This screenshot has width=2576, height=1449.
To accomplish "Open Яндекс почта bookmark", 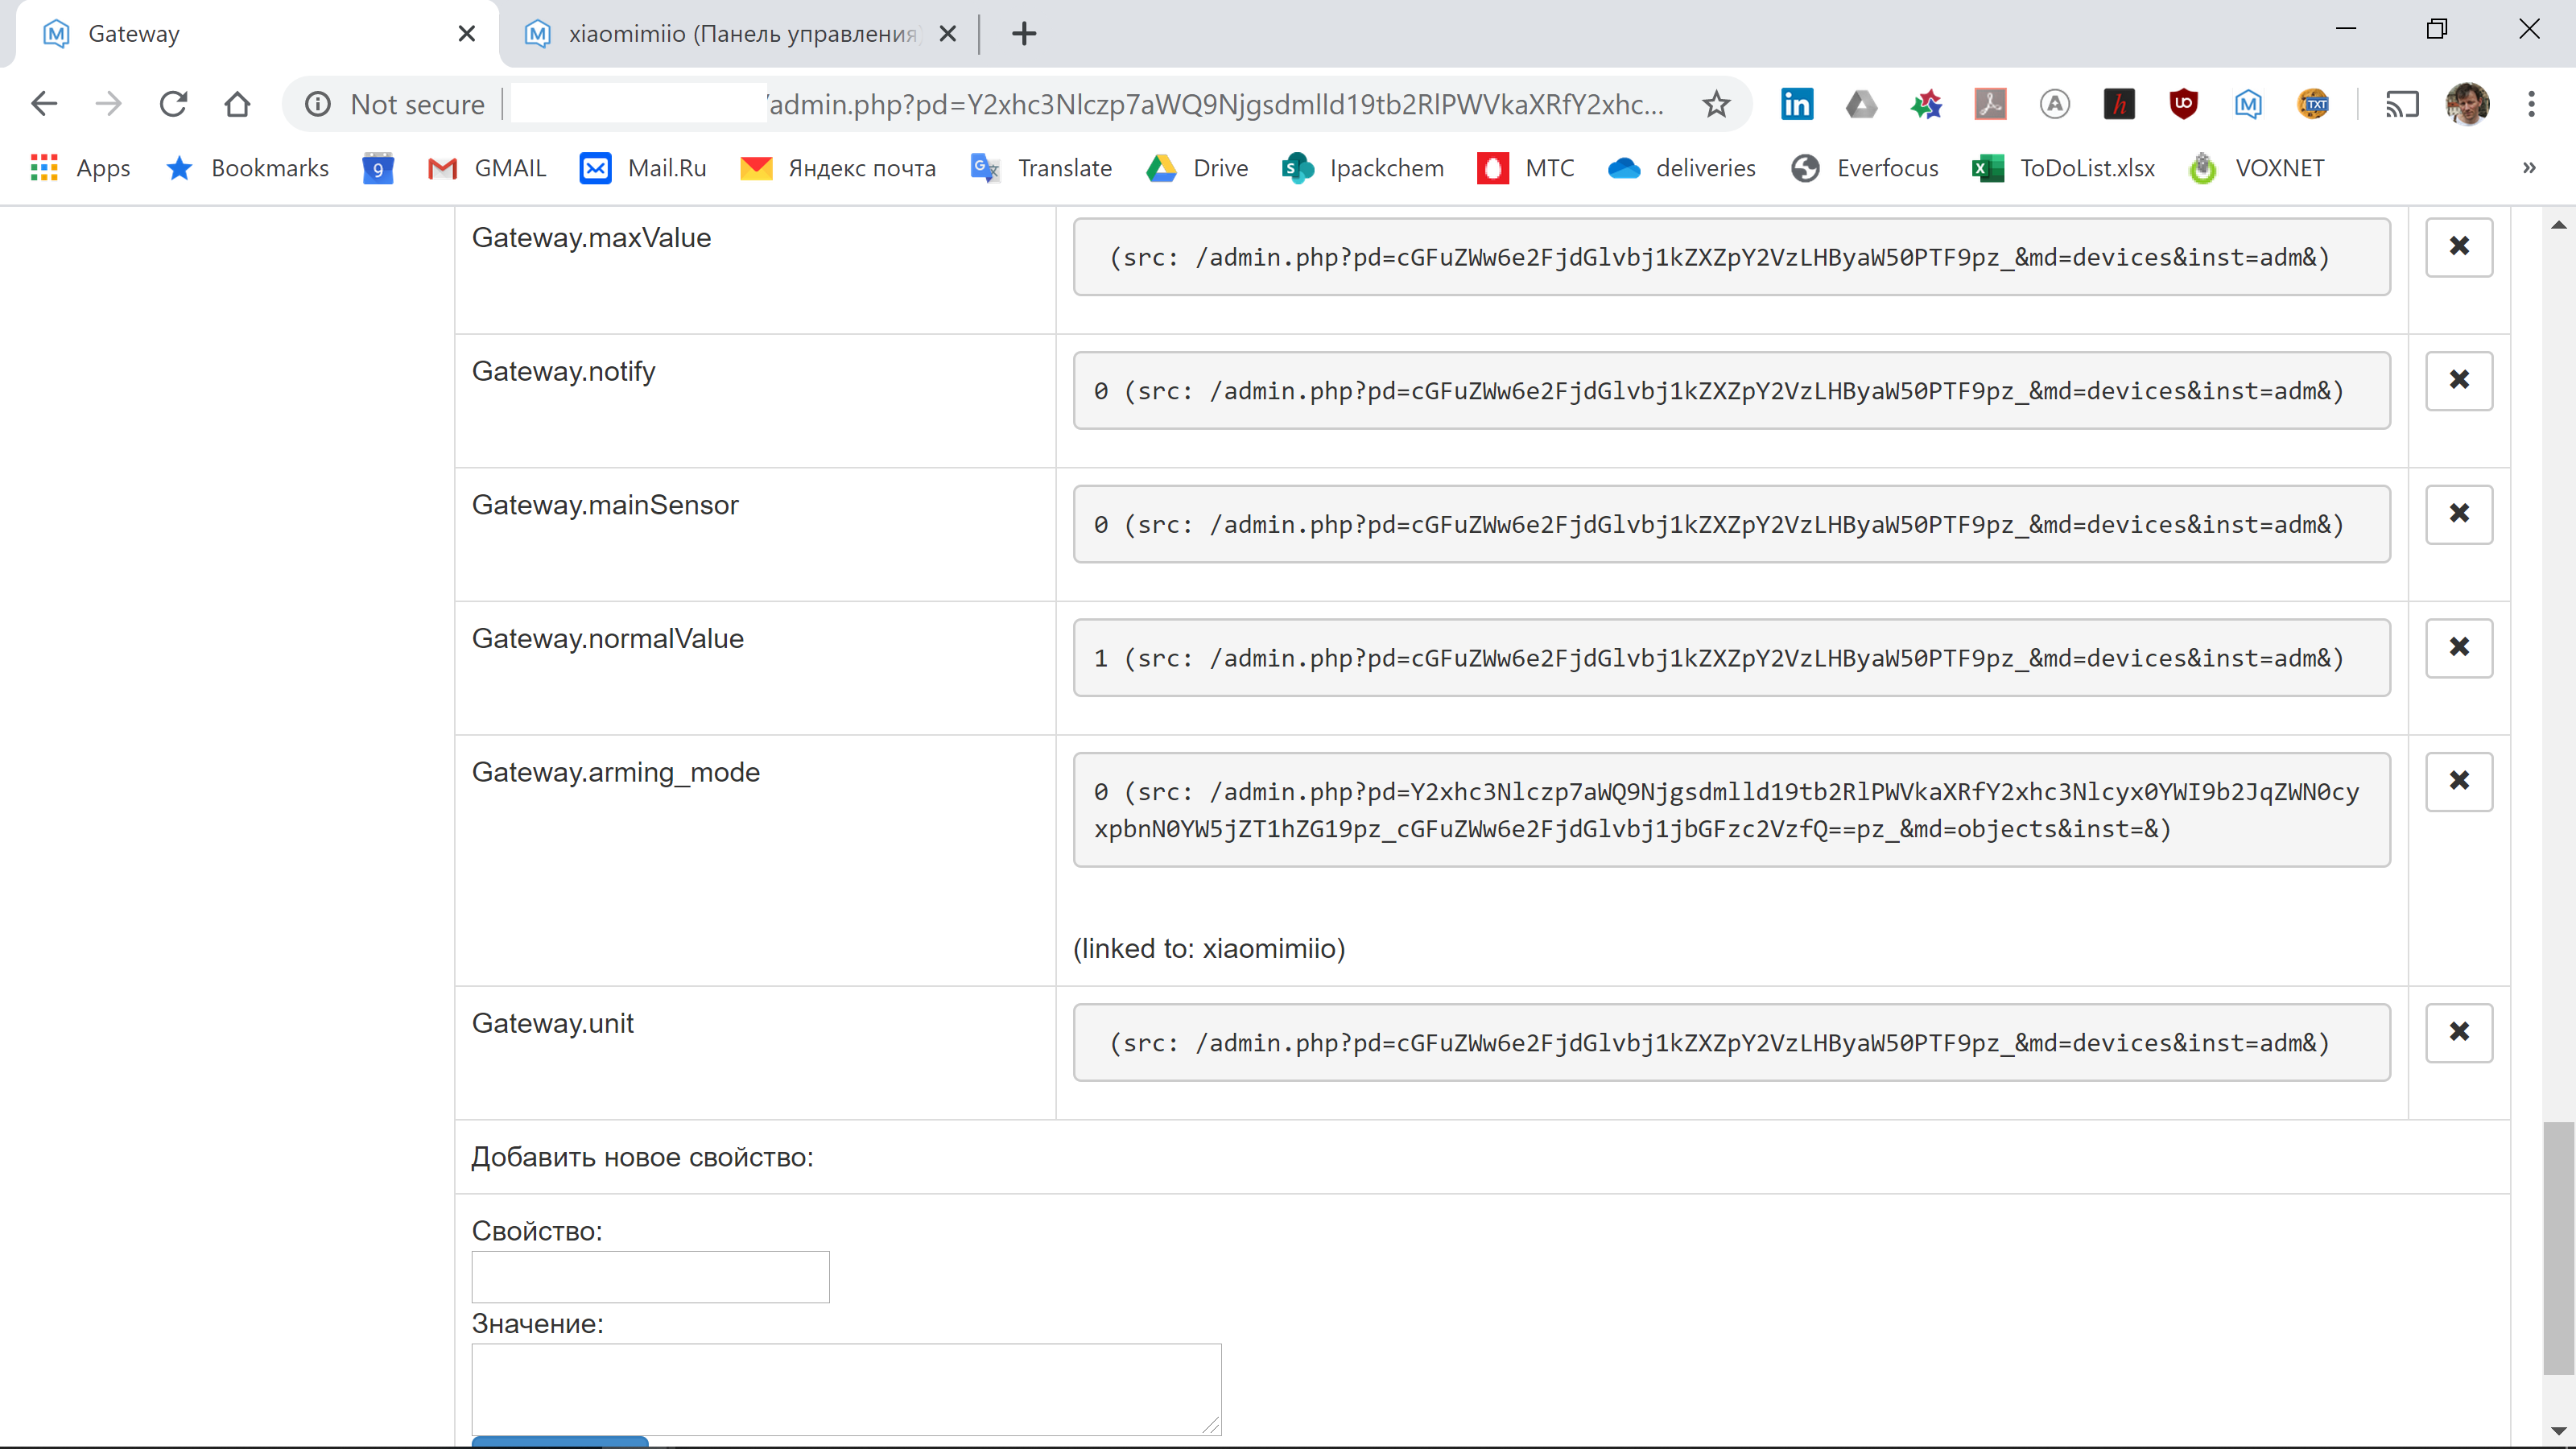I will pos(837,167).
